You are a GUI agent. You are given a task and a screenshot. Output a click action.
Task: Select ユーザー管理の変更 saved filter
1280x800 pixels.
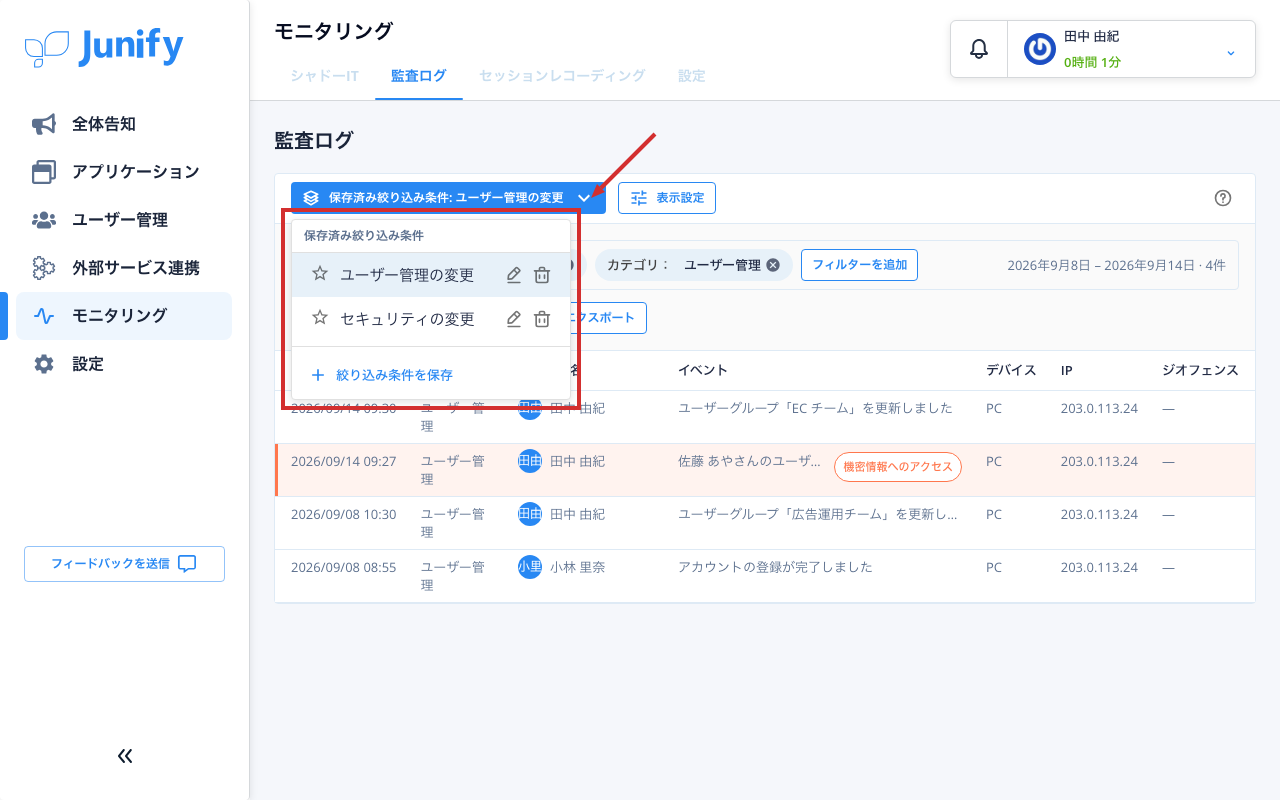coord(431,275)
